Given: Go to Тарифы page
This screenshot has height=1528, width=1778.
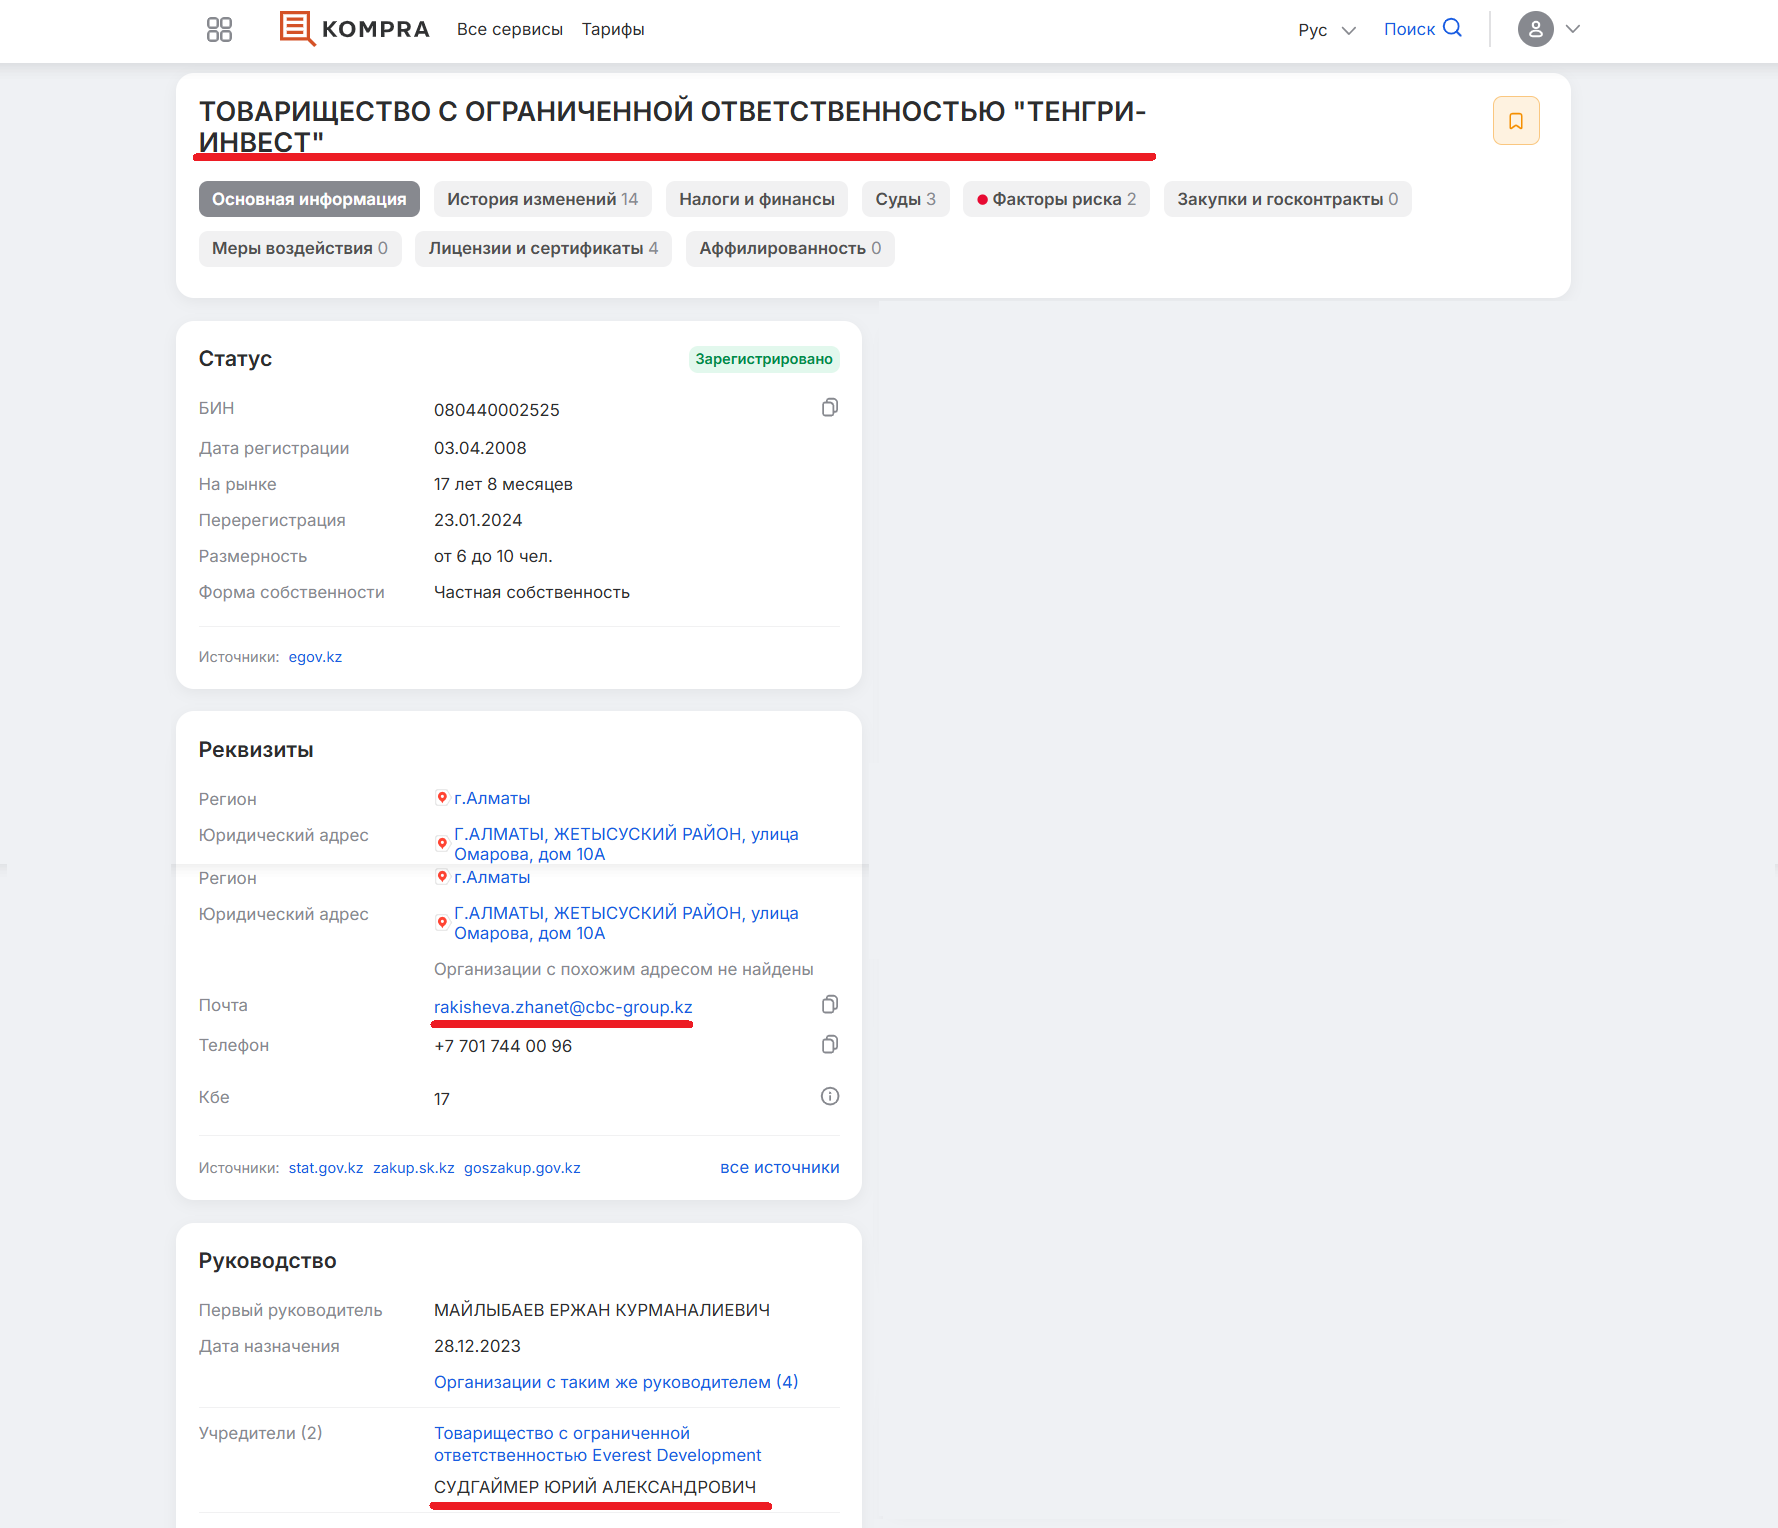Looking at the screenshot, I should pyautogui.click(x=613, y=29).
